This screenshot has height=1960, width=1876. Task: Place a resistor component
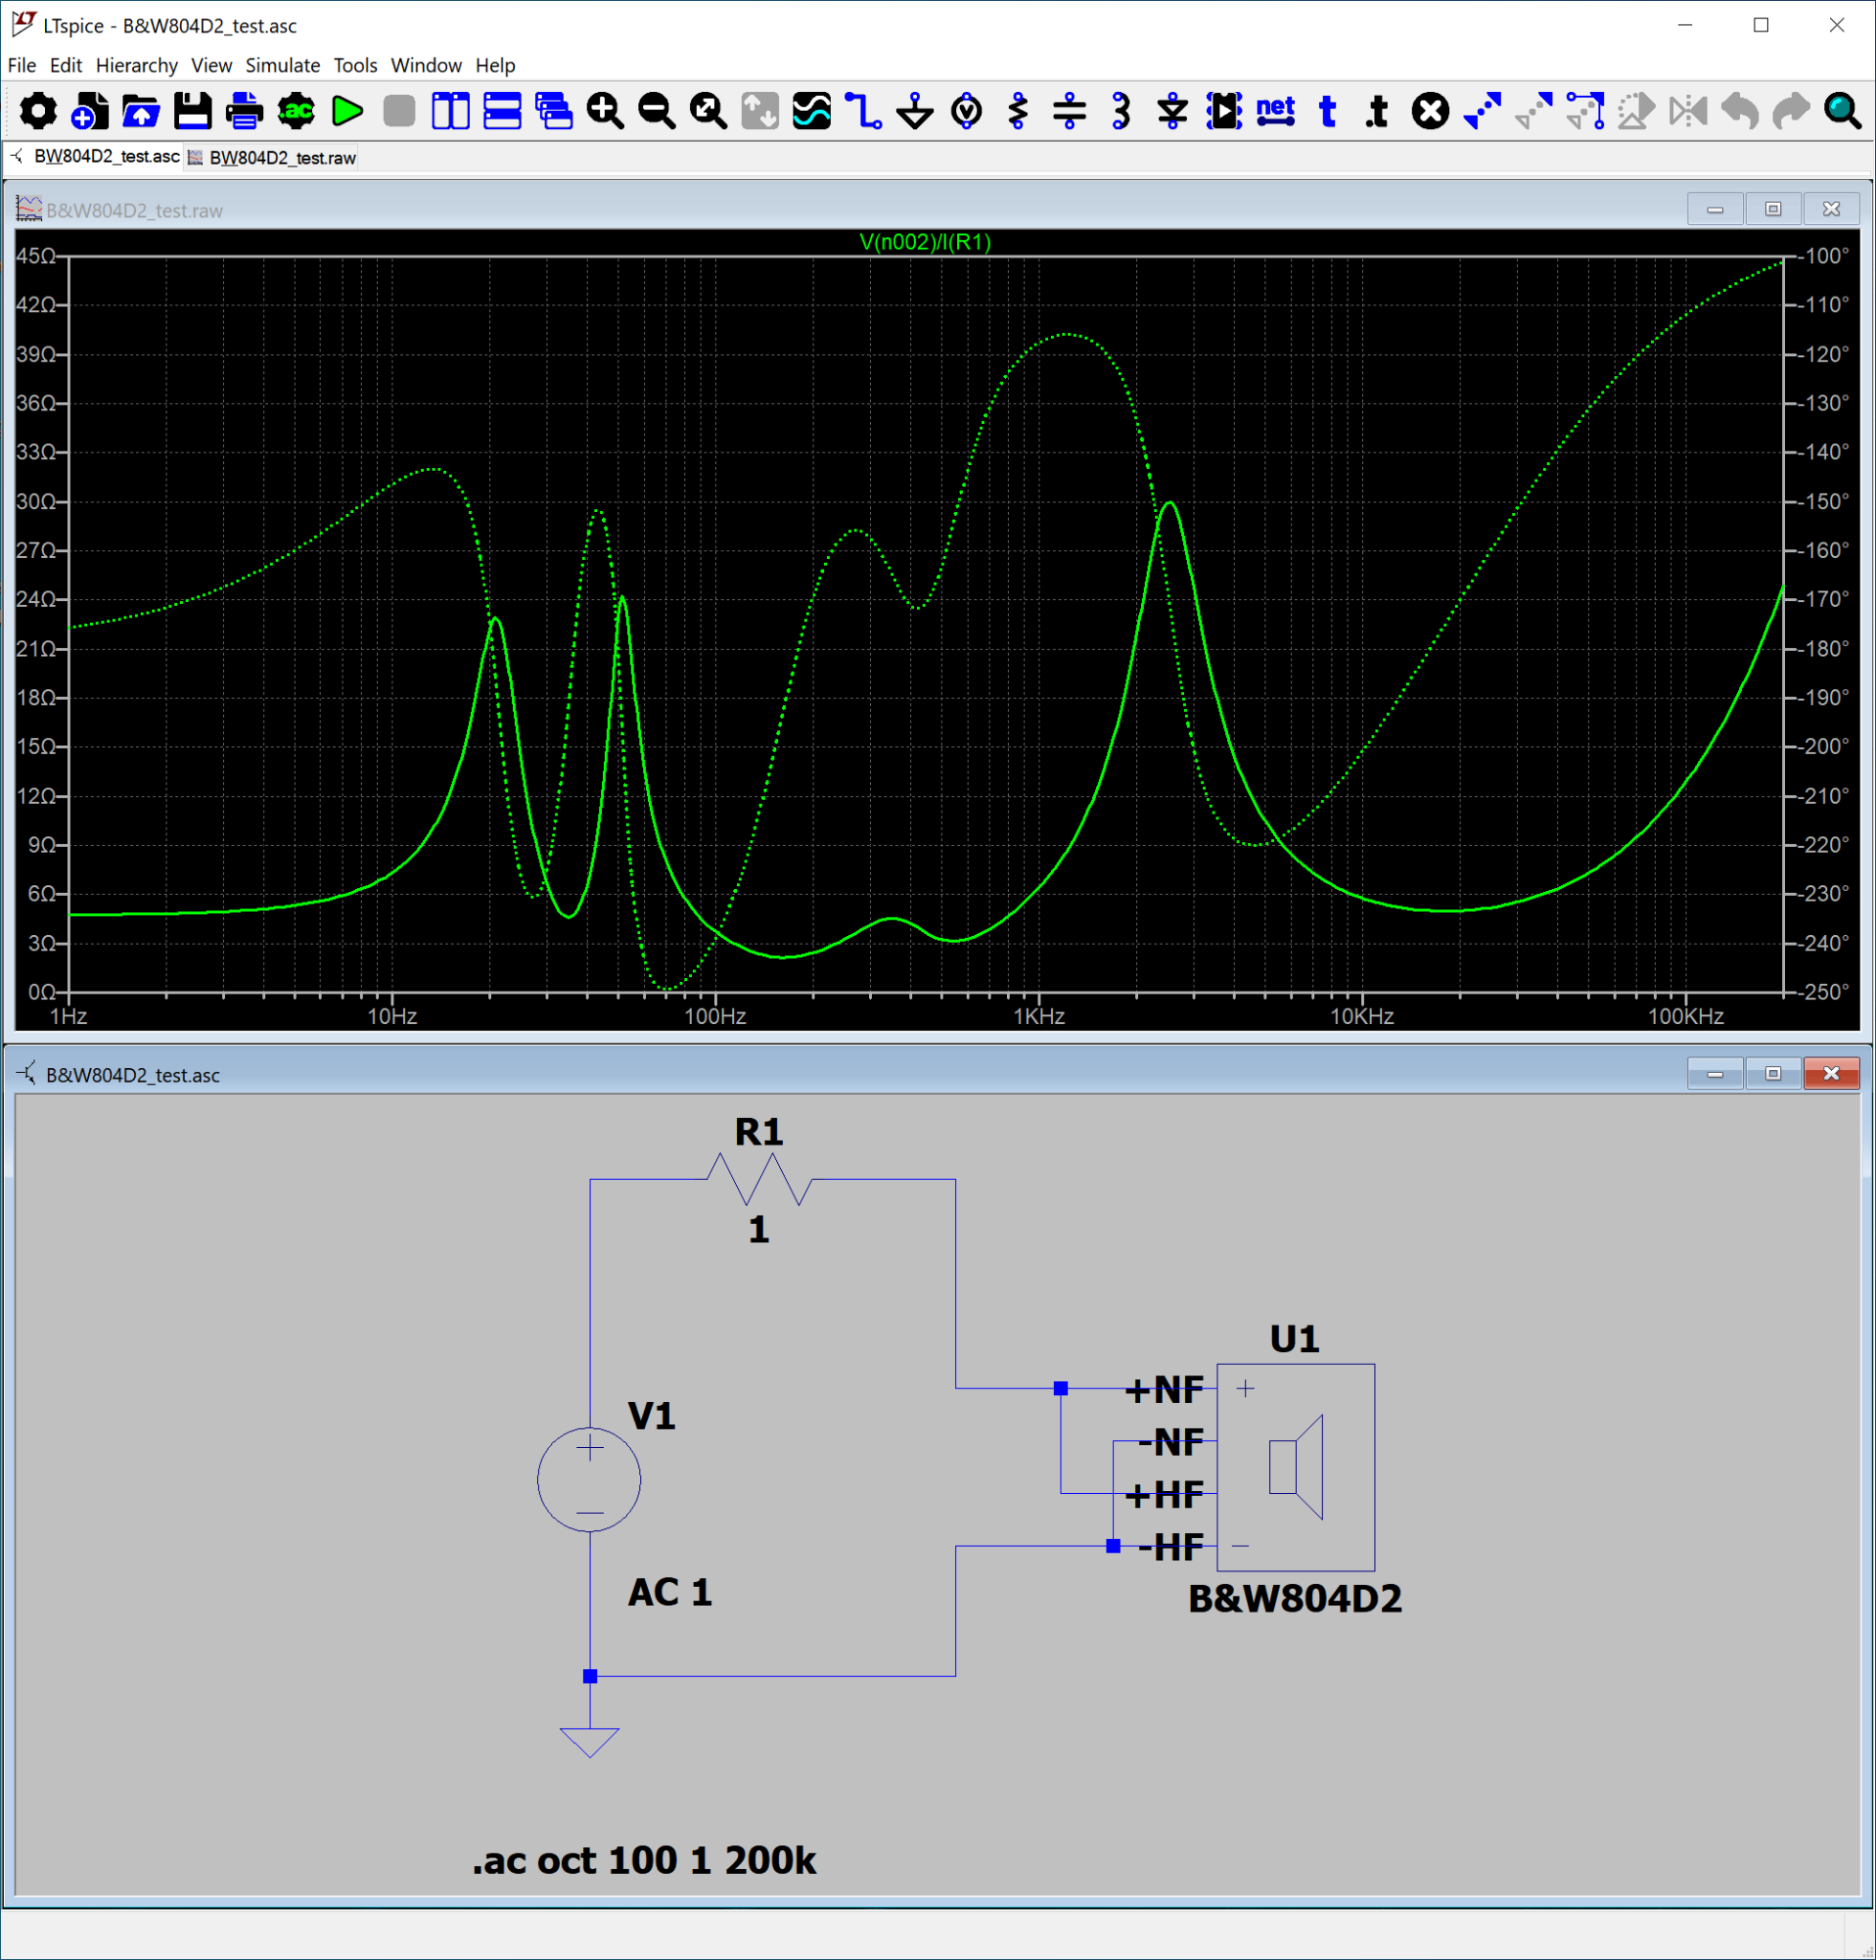1018,111
